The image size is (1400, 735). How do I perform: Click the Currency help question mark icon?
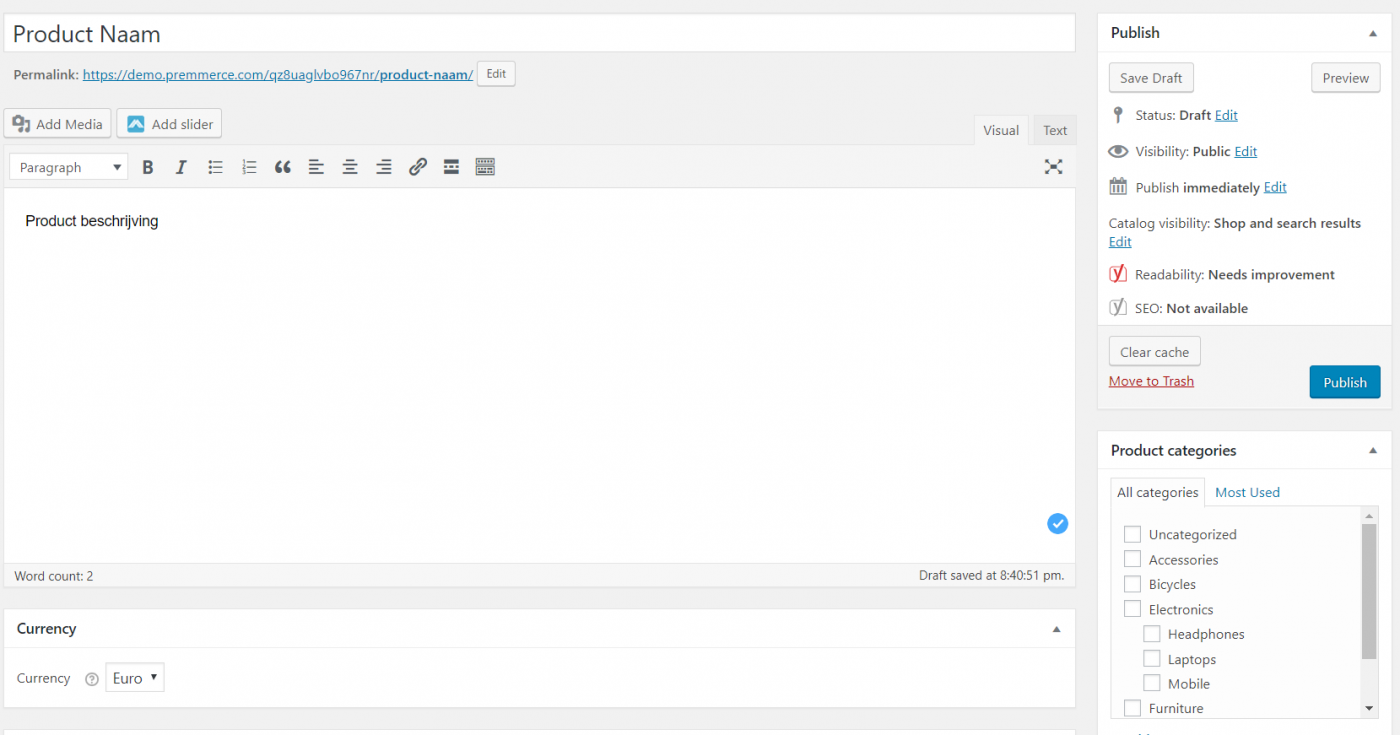pos(92,679)
